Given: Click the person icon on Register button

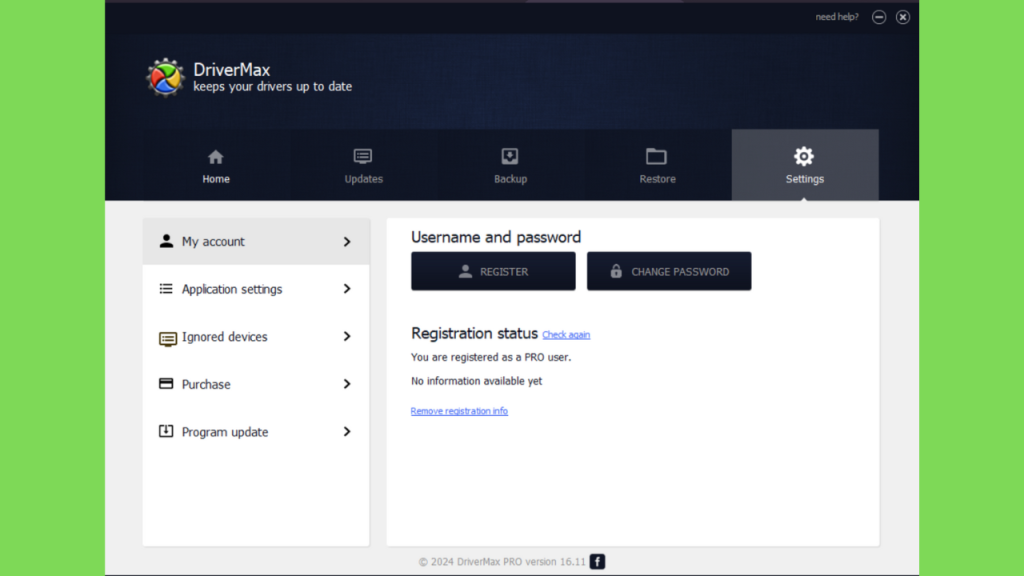Looking at the screenshot, I should [x=465, y=271].
